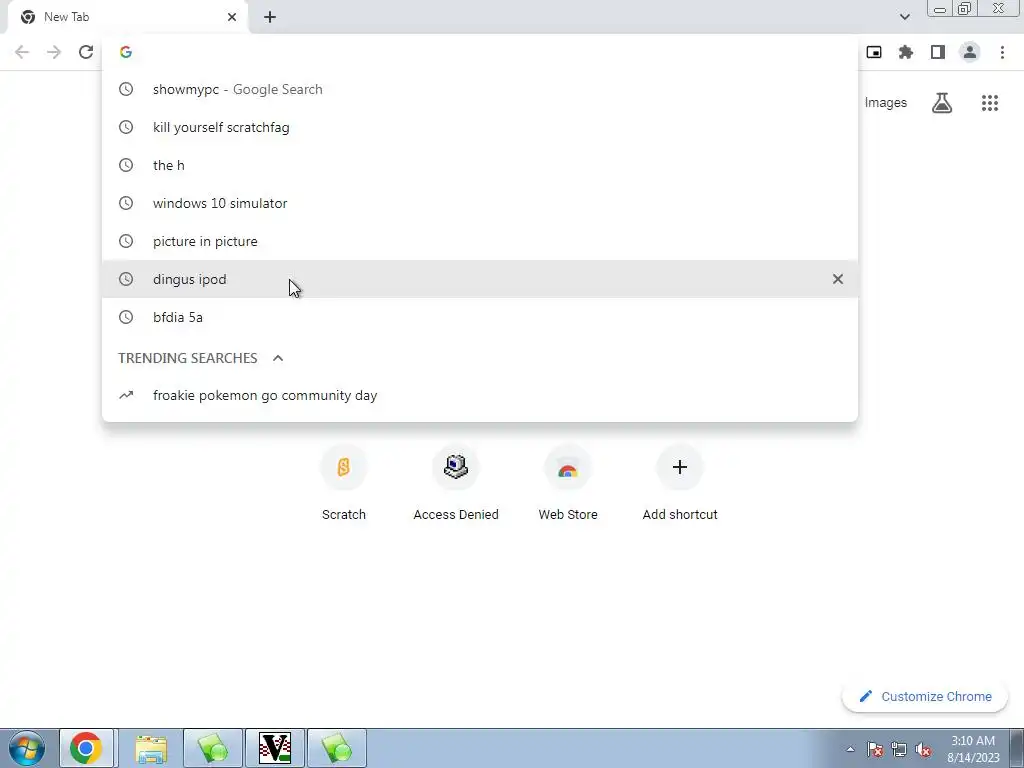Open the second green taskbar app
This screenshot has height=768, width=1024.
336,748
